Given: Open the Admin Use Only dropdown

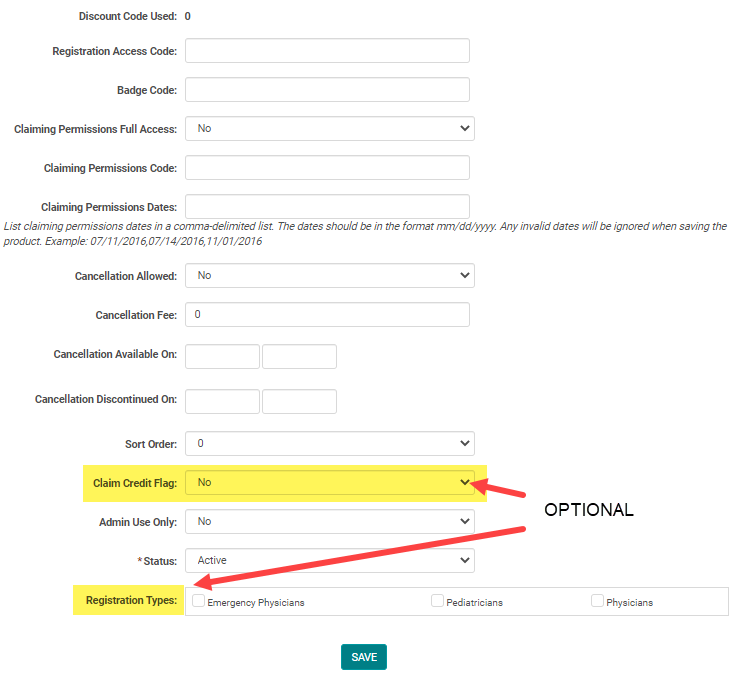Looking at the screenshot, I should coord(329,521).
